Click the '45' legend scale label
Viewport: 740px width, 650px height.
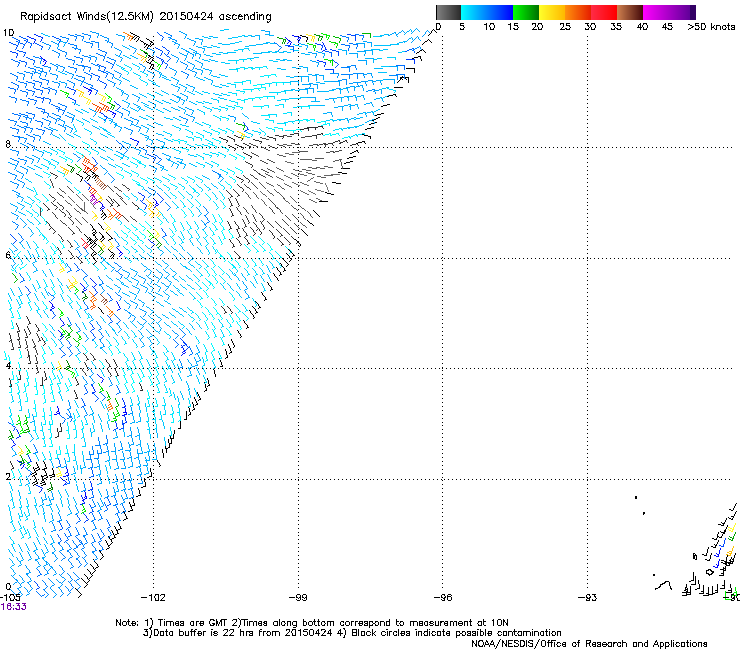tap(667, 27)
